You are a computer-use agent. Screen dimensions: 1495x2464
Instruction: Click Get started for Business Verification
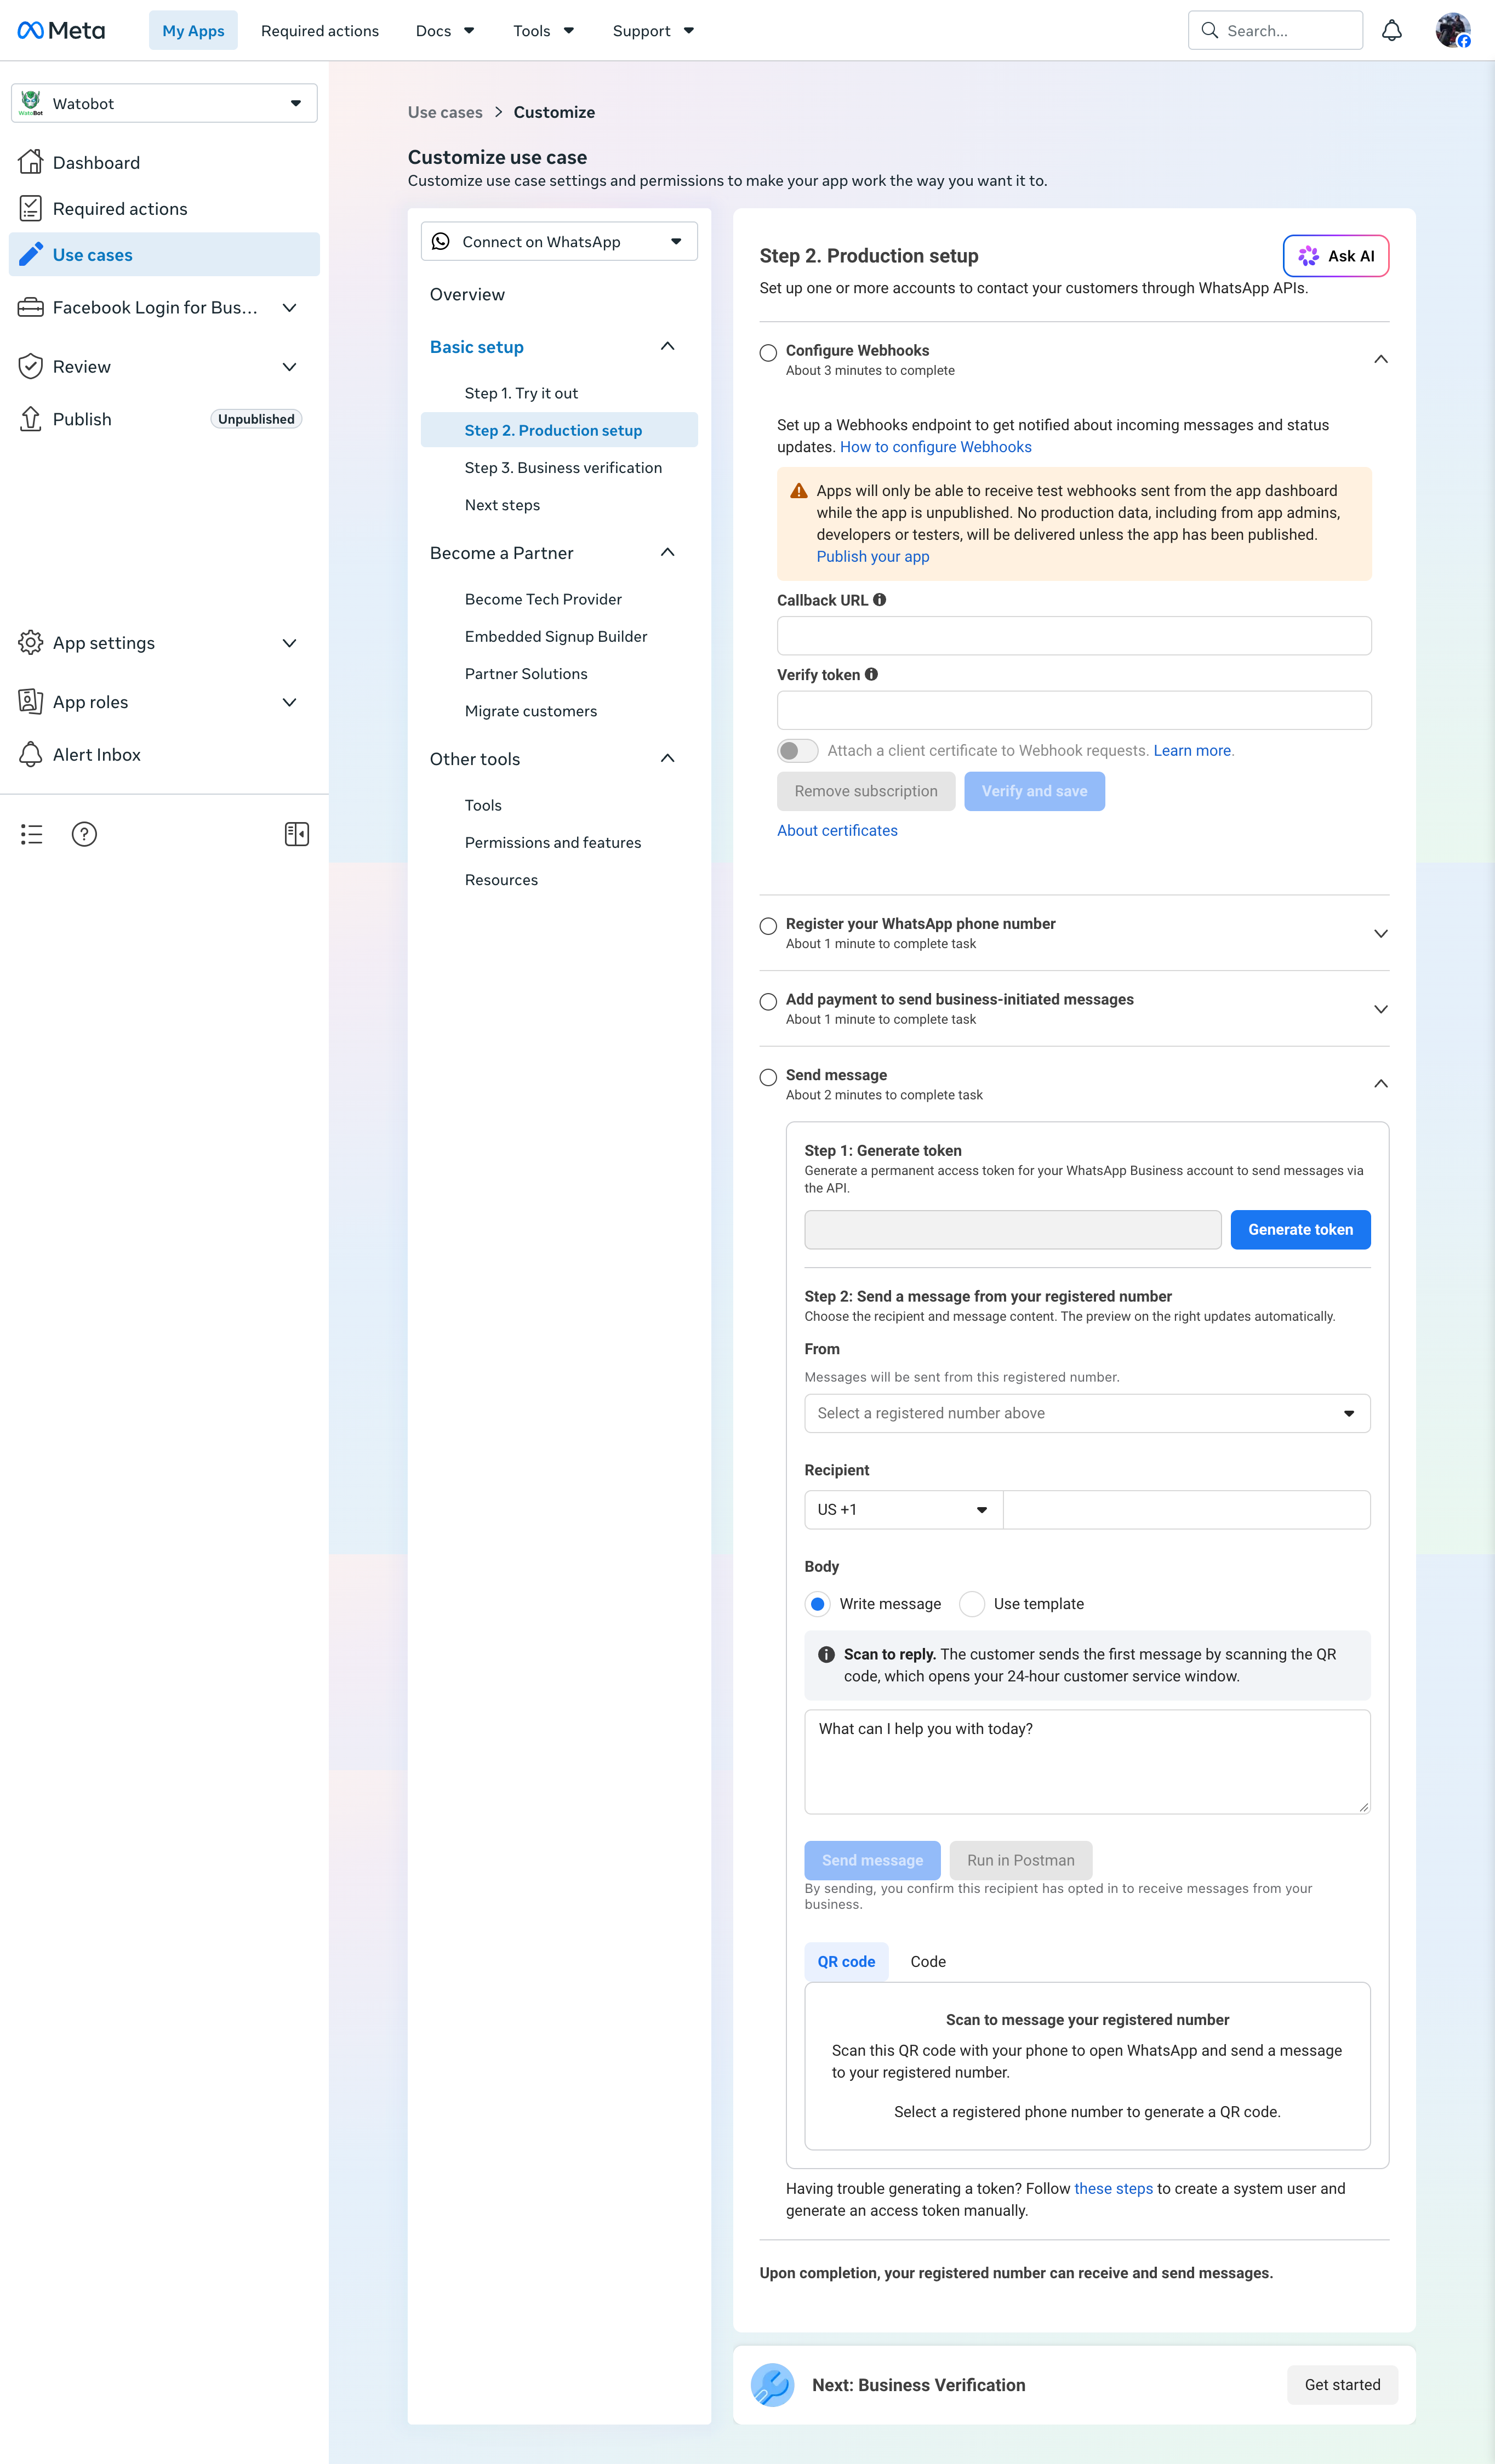click(1342, 2385)
